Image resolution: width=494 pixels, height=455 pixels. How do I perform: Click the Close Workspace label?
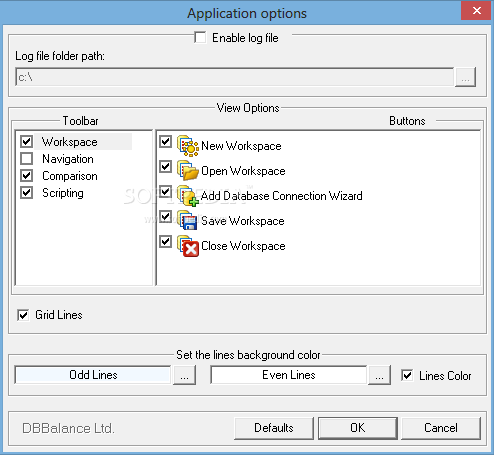point(243,246)
